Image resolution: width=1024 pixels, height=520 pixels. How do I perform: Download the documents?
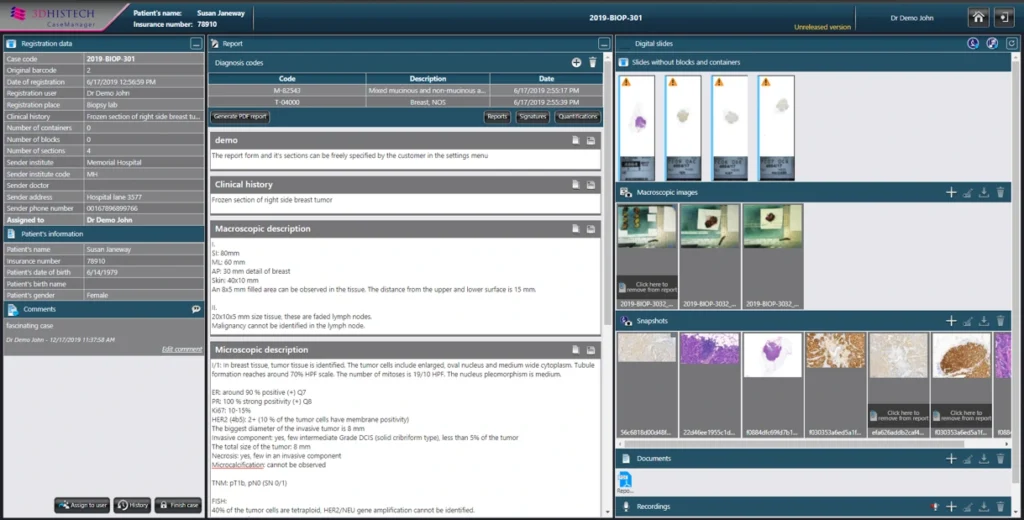point(984,459)
